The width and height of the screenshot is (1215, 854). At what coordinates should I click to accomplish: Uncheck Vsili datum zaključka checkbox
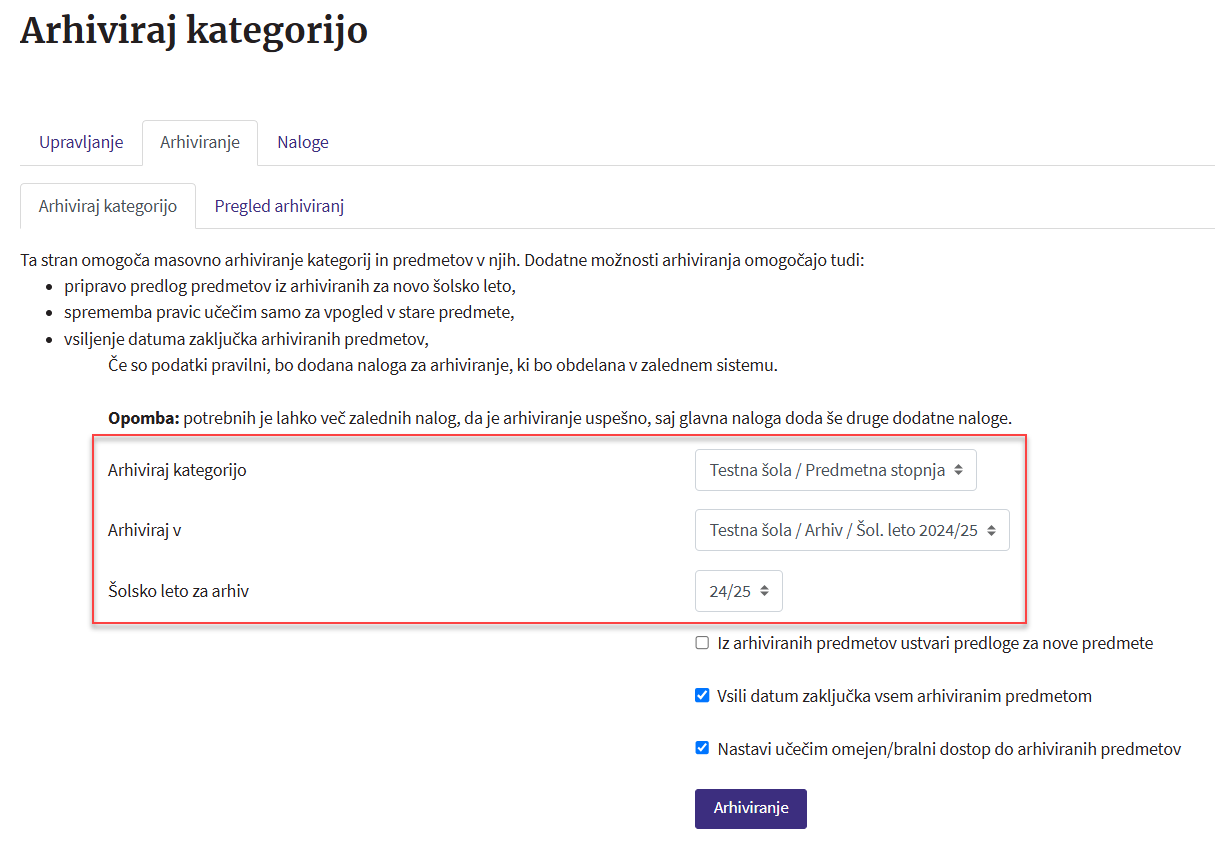point(702,695)
